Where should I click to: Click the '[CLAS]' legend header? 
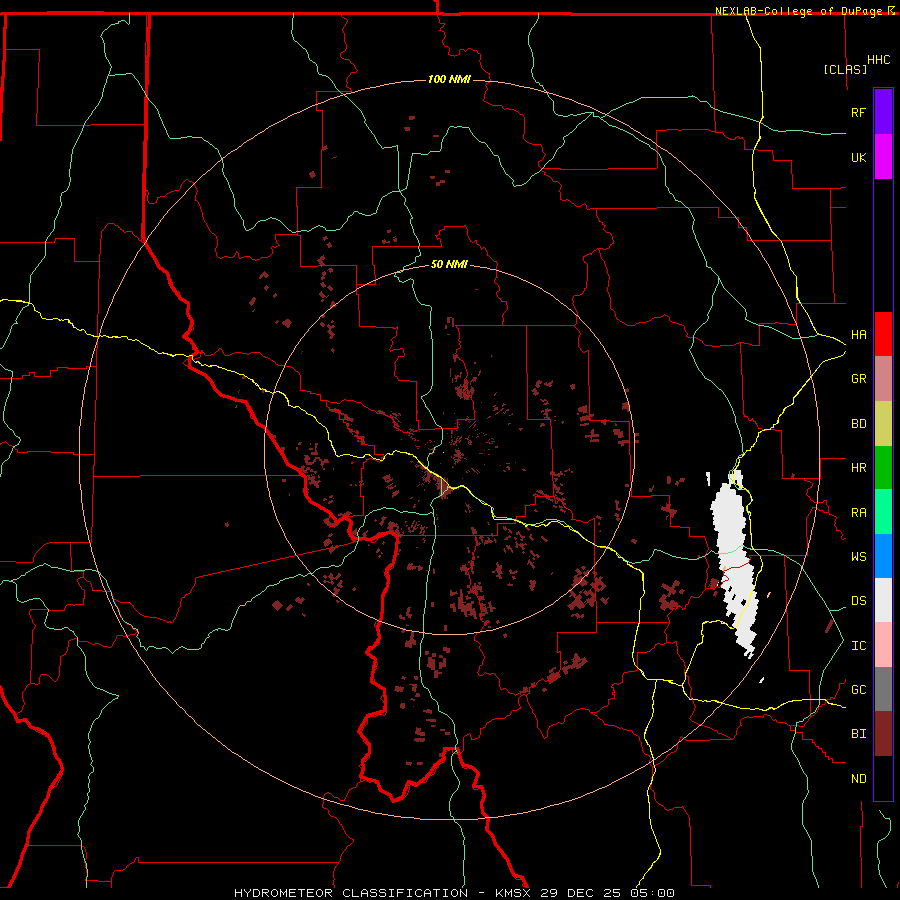pos(845,69)
